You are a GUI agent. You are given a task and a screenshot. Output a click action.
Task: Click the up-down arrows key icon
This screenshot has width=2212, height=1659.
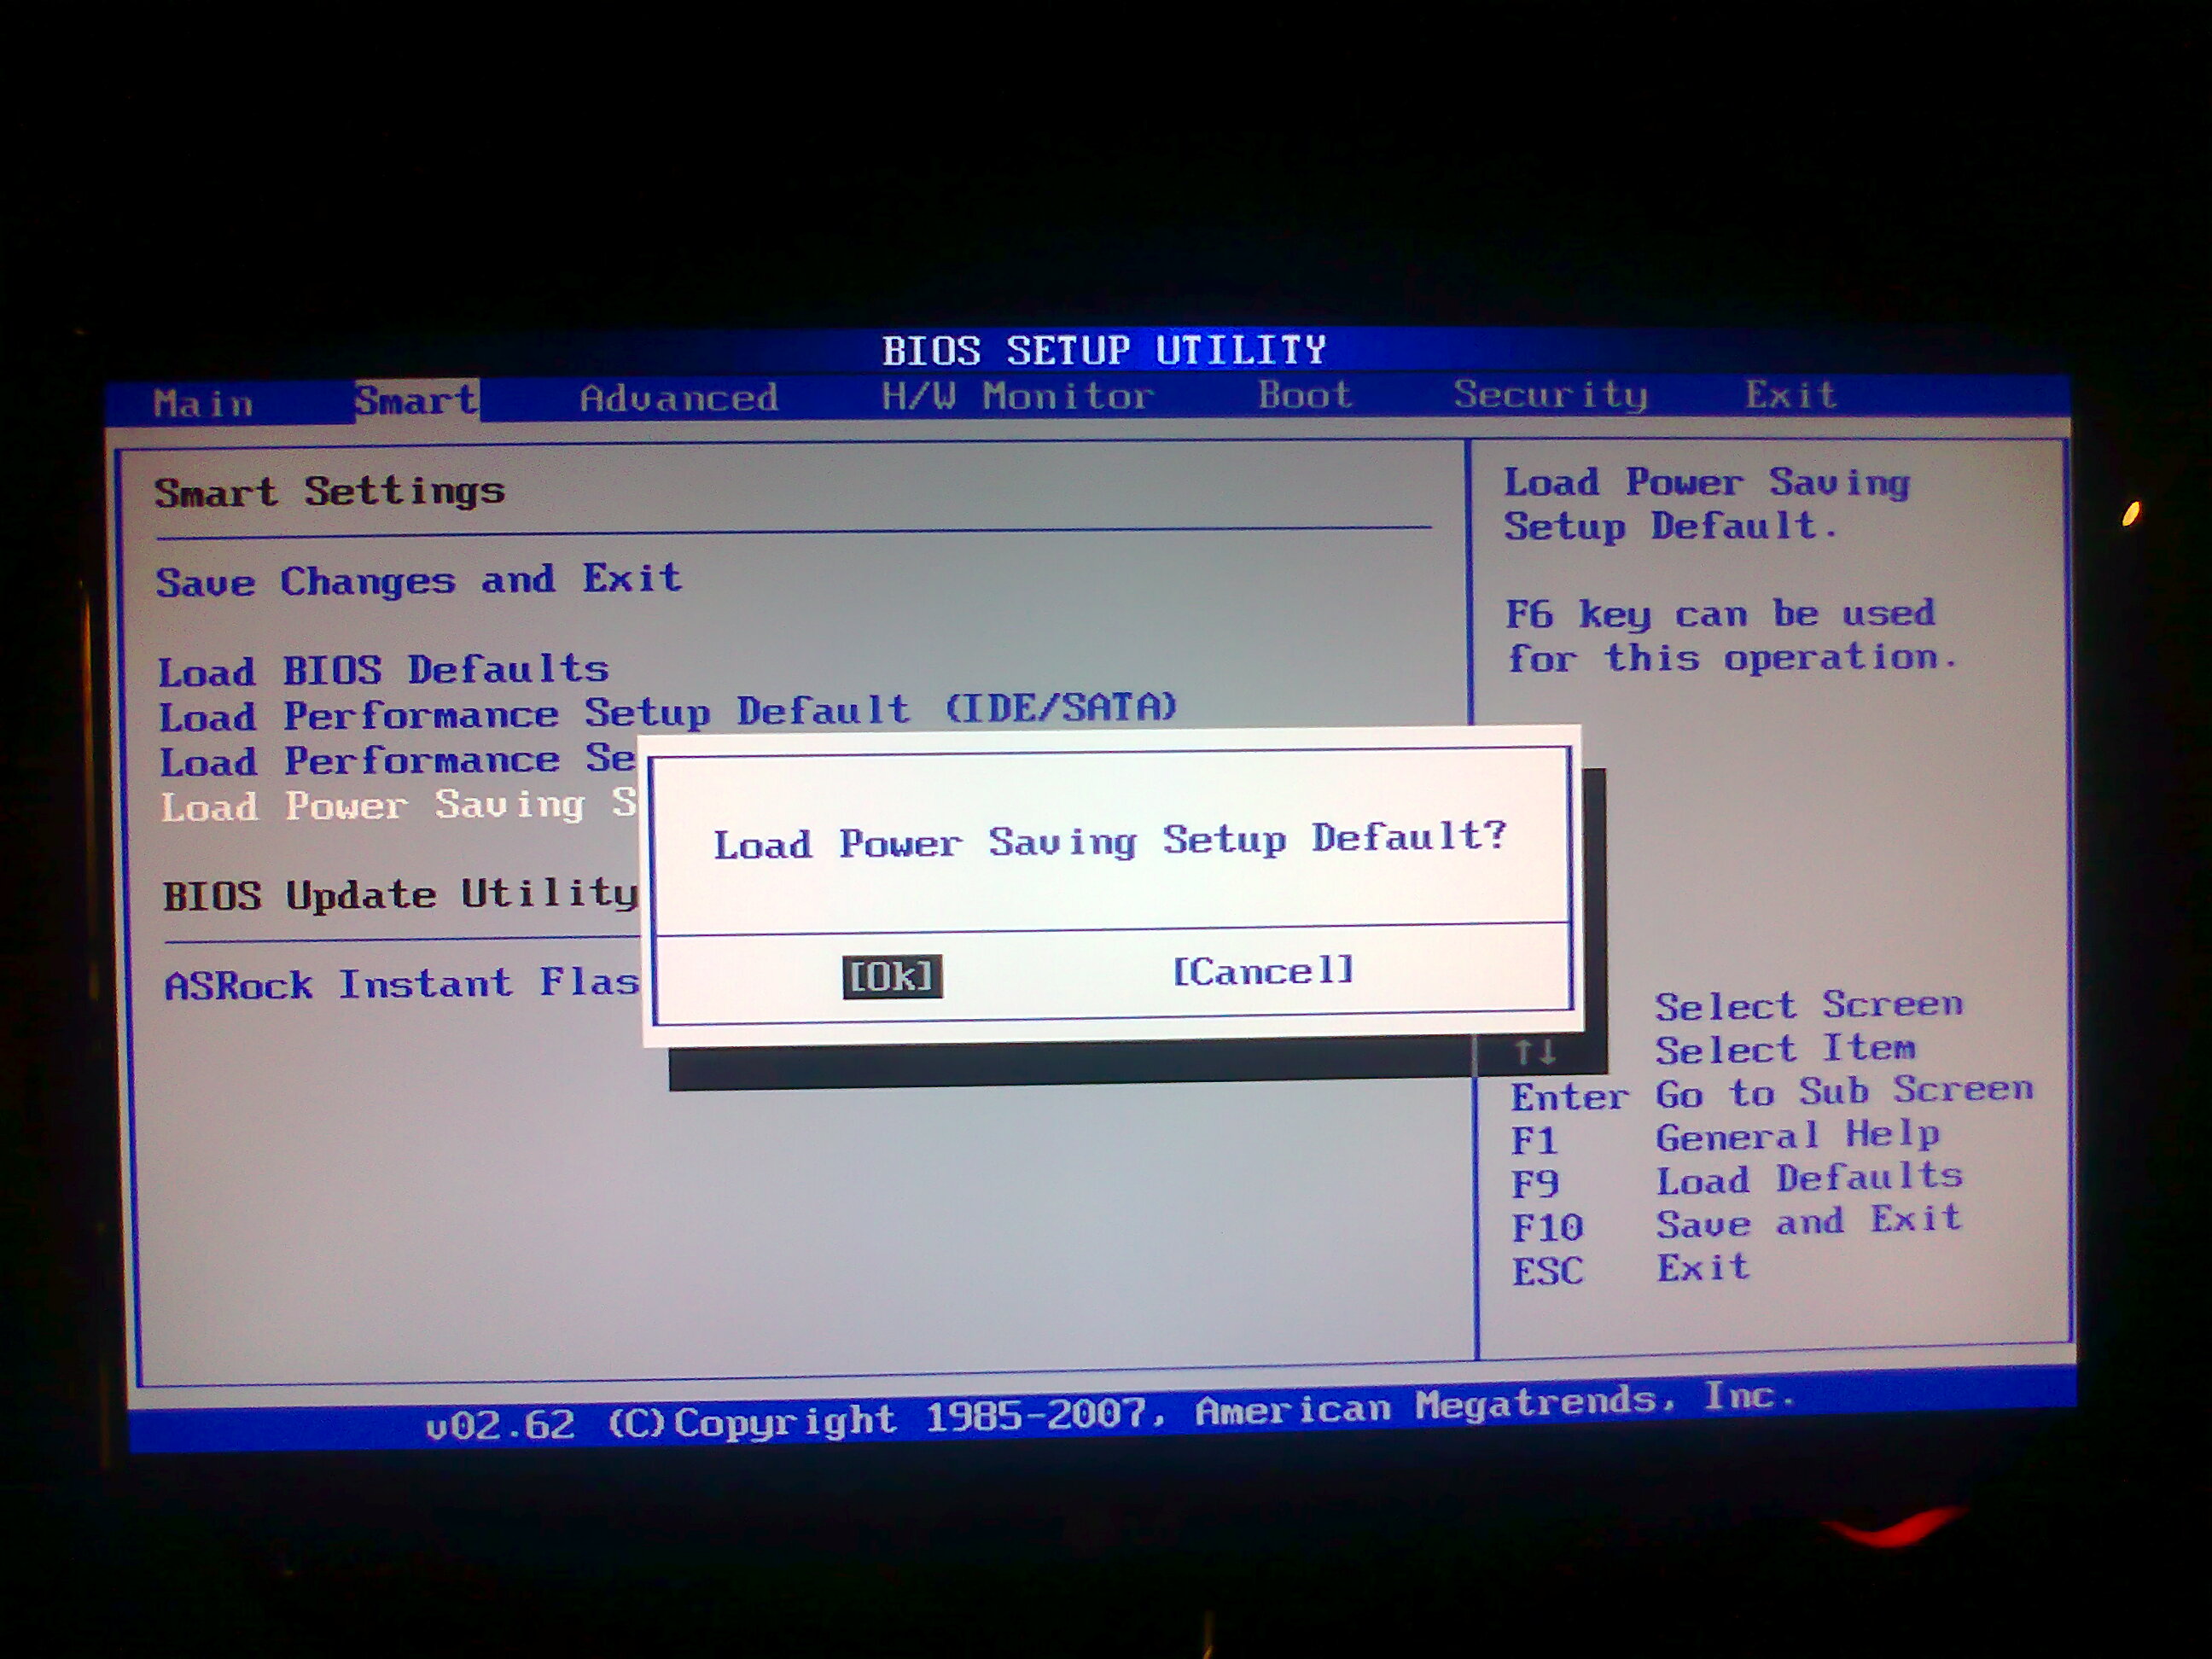point(1535,1051)
